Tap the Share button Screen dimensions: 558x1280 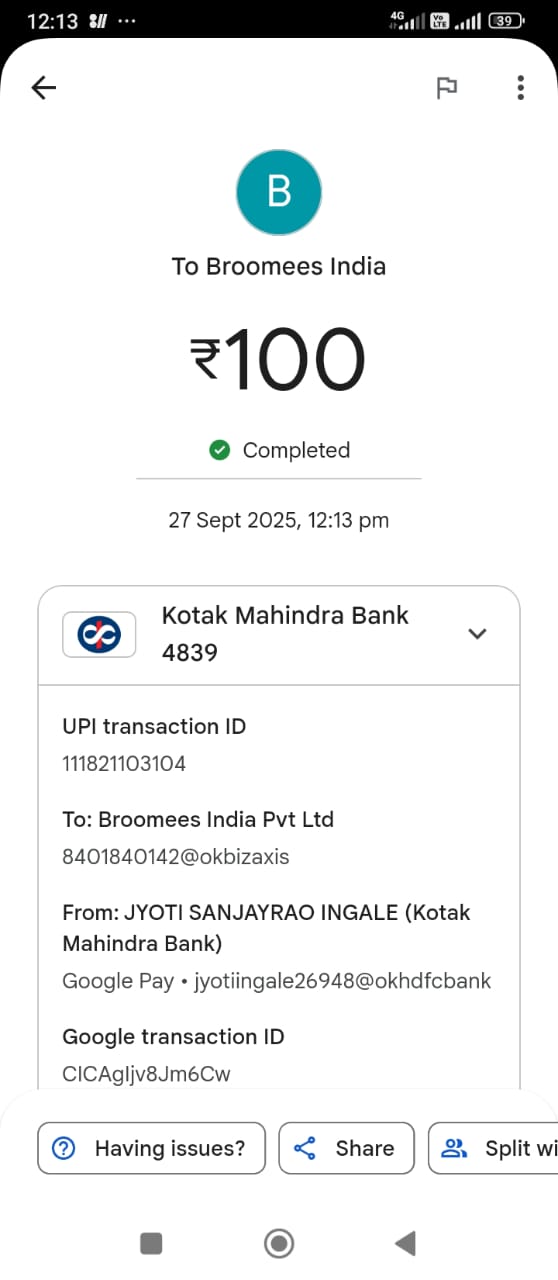pyautogui.click(x=346, y=1148)
